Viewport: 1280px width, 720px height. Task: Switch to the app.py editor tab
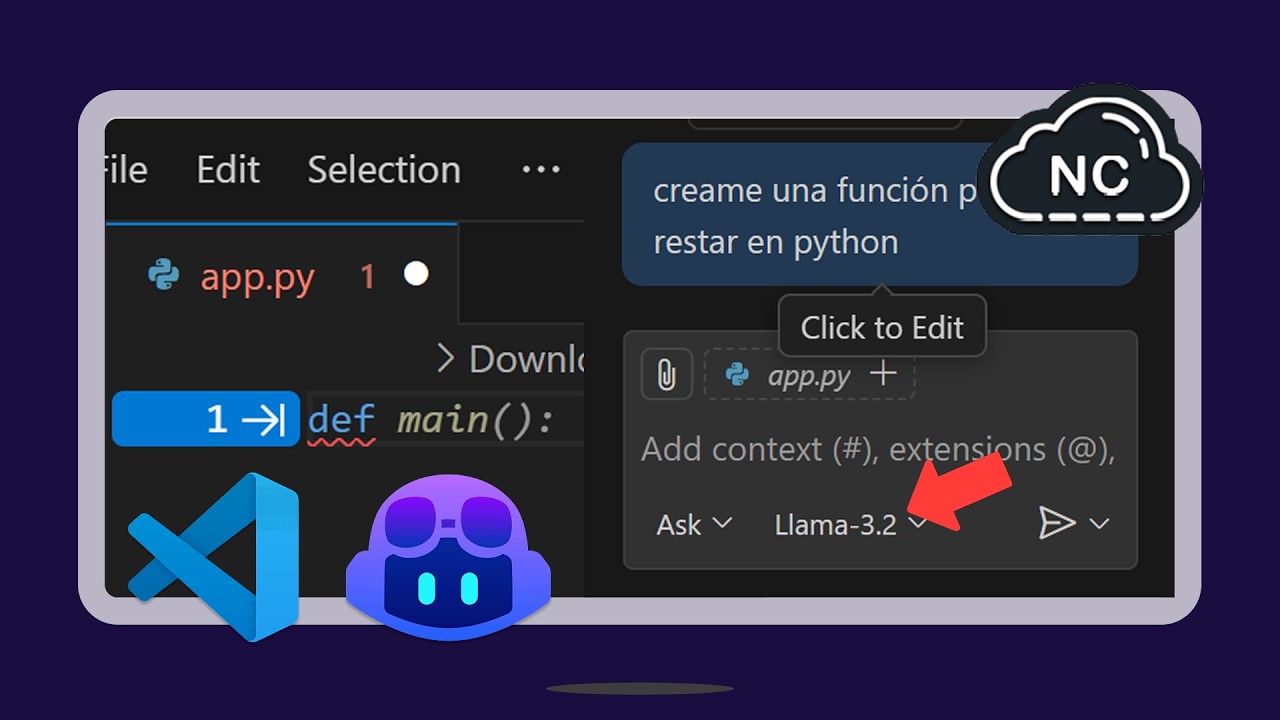pos(282,275)
